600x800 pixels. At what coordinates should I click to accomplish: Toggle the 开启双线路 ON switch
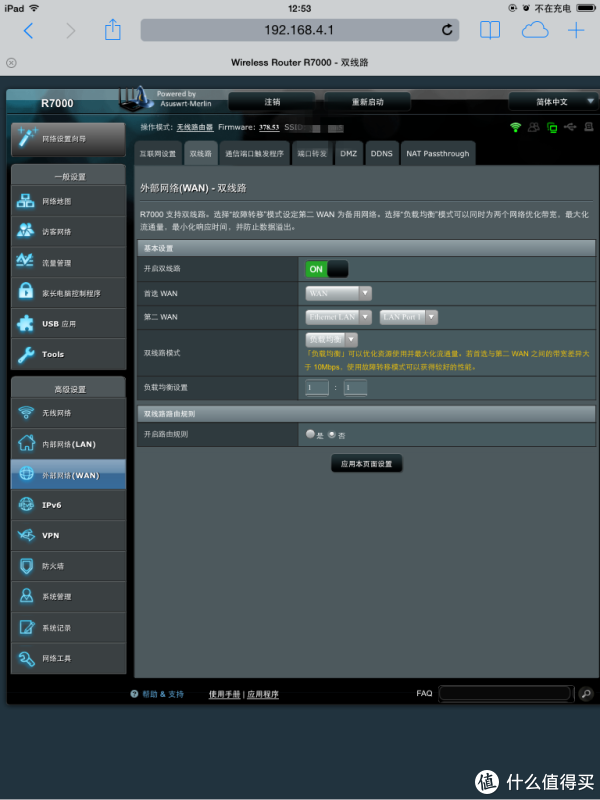pos(327,269)
